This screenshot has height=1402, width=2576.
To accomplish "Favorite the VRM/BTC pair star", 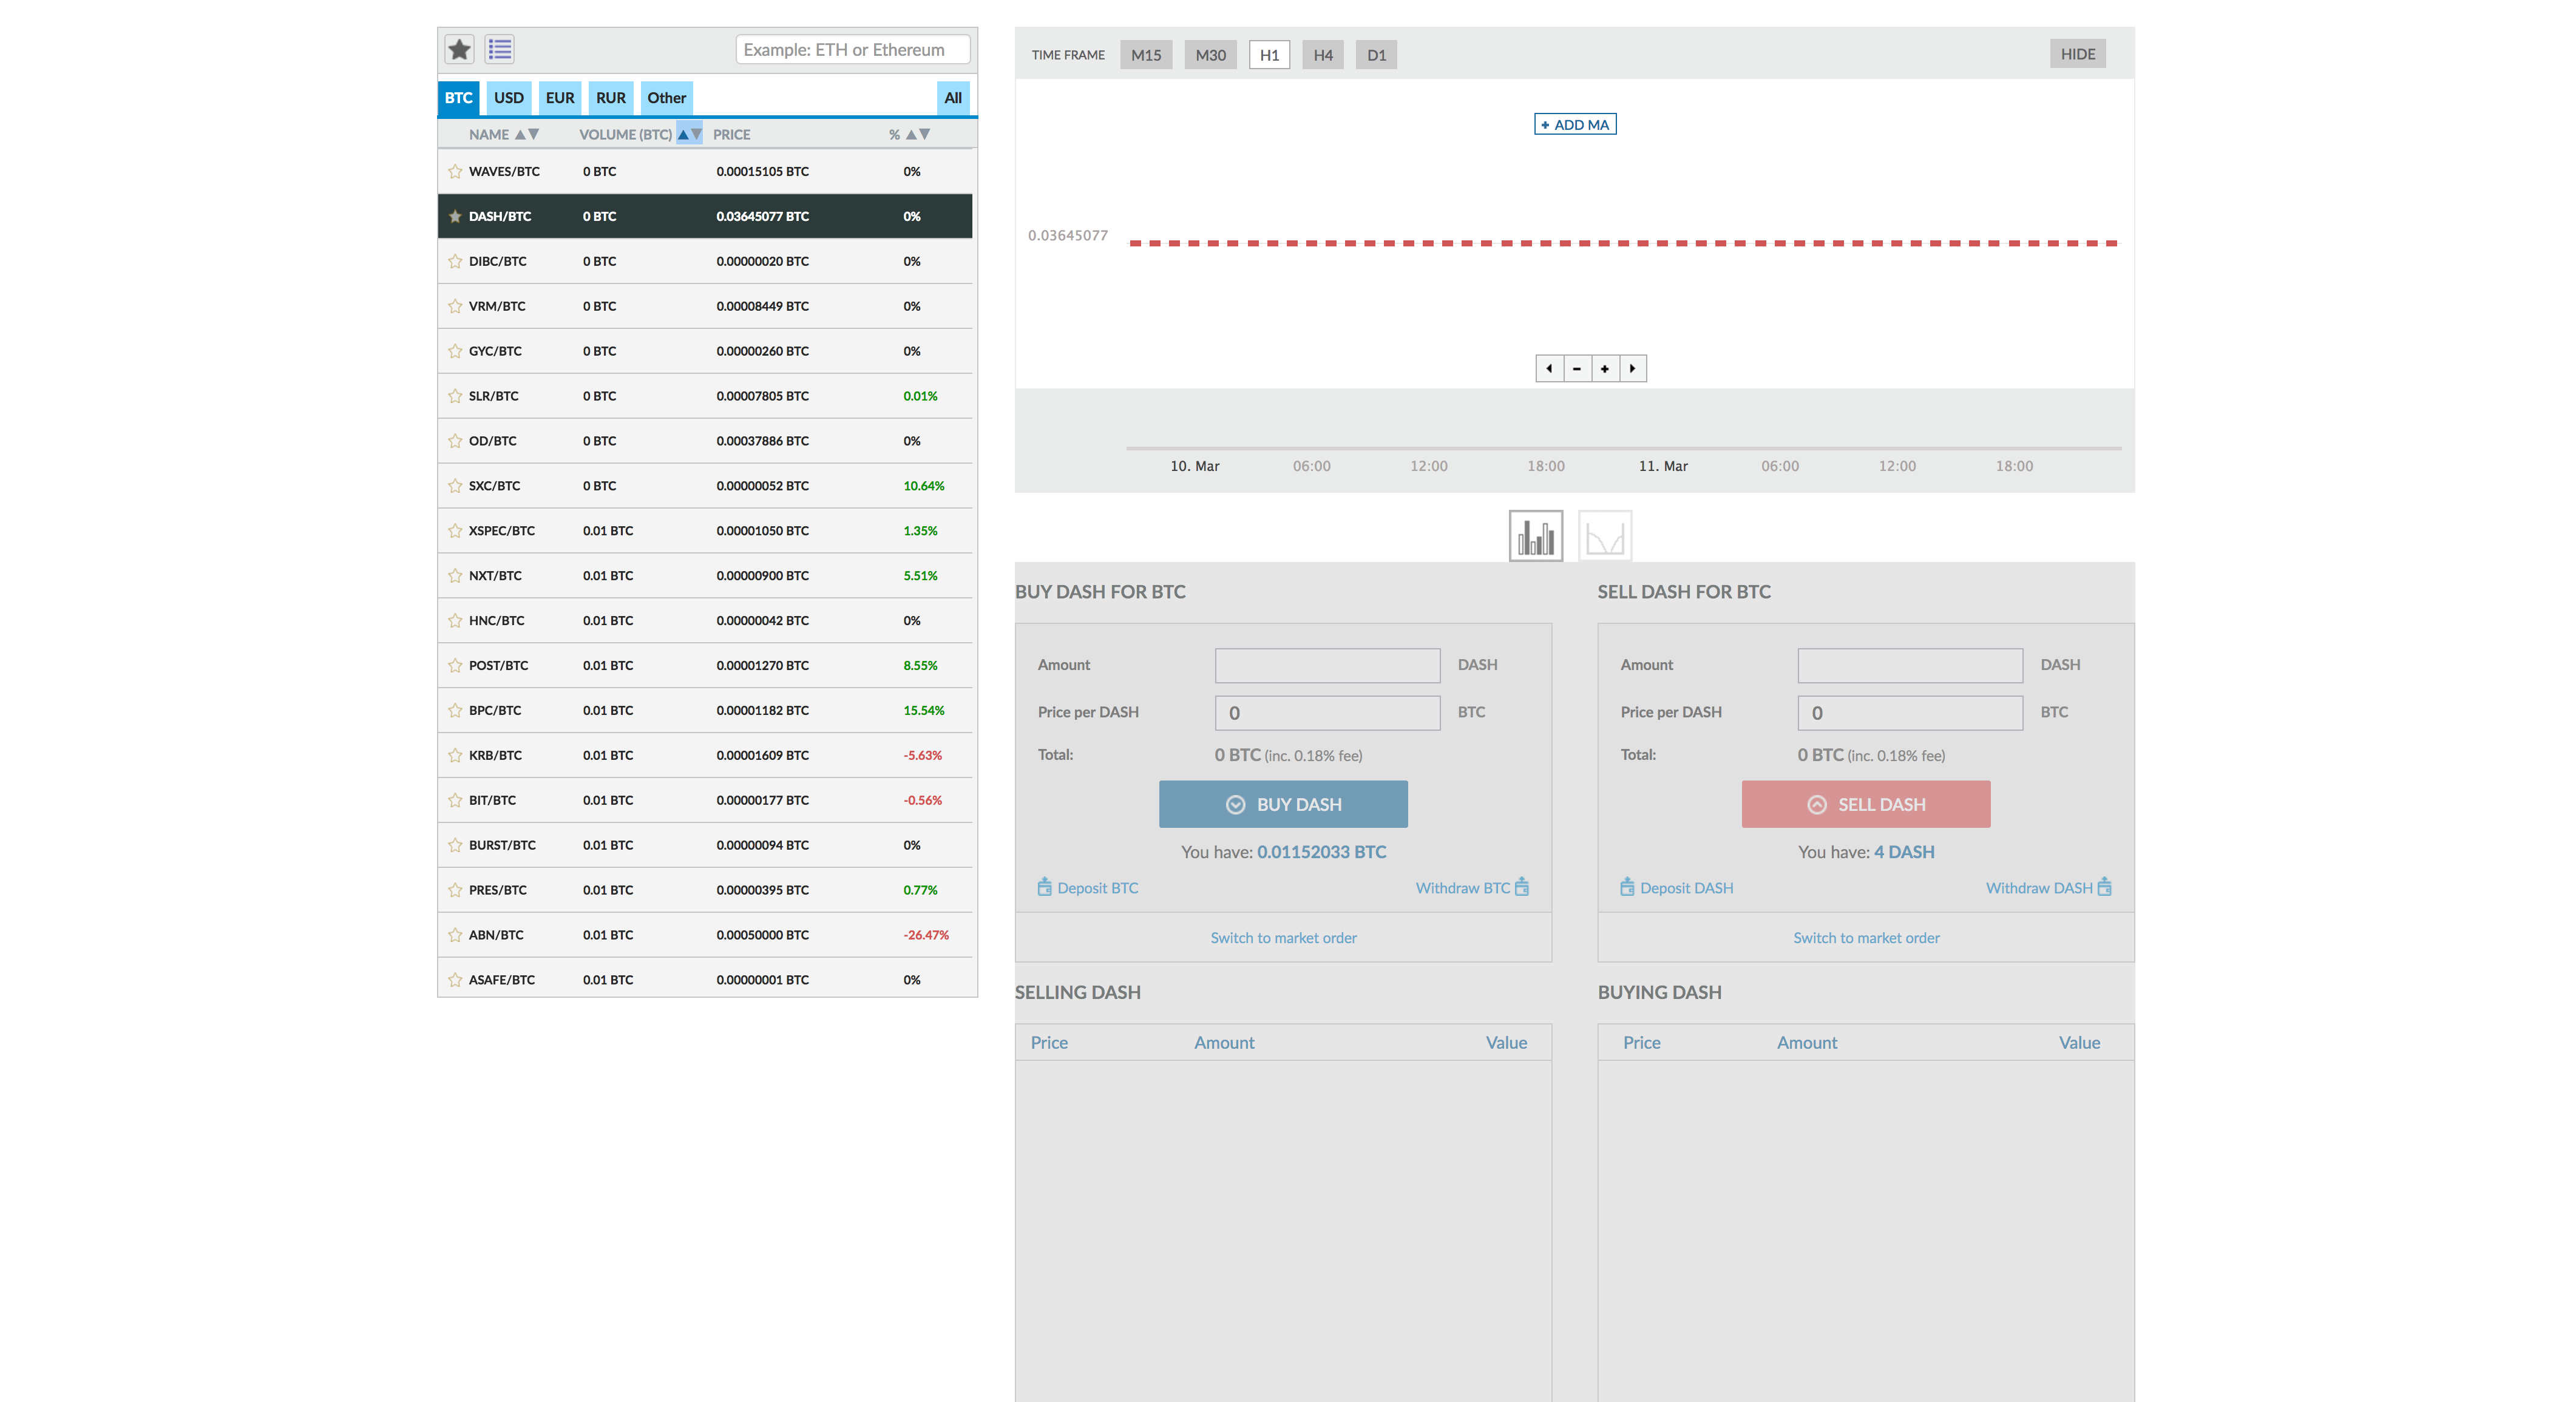I will pos(455,306).
